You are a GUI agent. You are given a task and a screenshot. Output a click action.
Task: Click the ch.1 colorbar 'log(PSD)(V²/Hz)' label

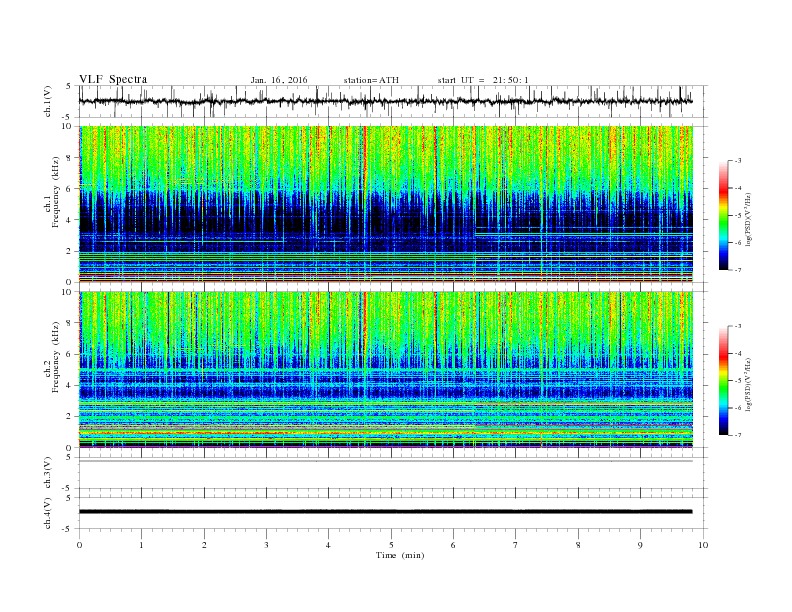[x=748, y=218]
